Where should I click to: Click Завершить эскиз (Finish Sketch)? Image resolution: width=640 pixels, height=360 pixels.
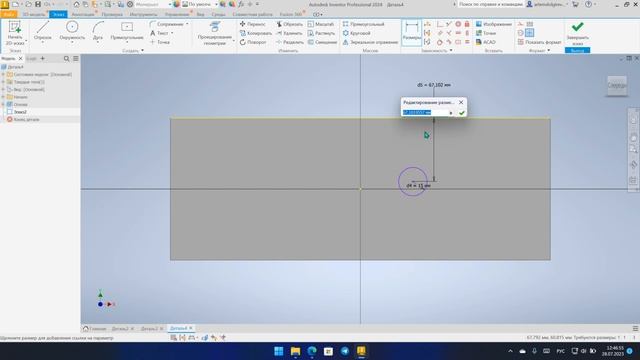tap(578, 33)
